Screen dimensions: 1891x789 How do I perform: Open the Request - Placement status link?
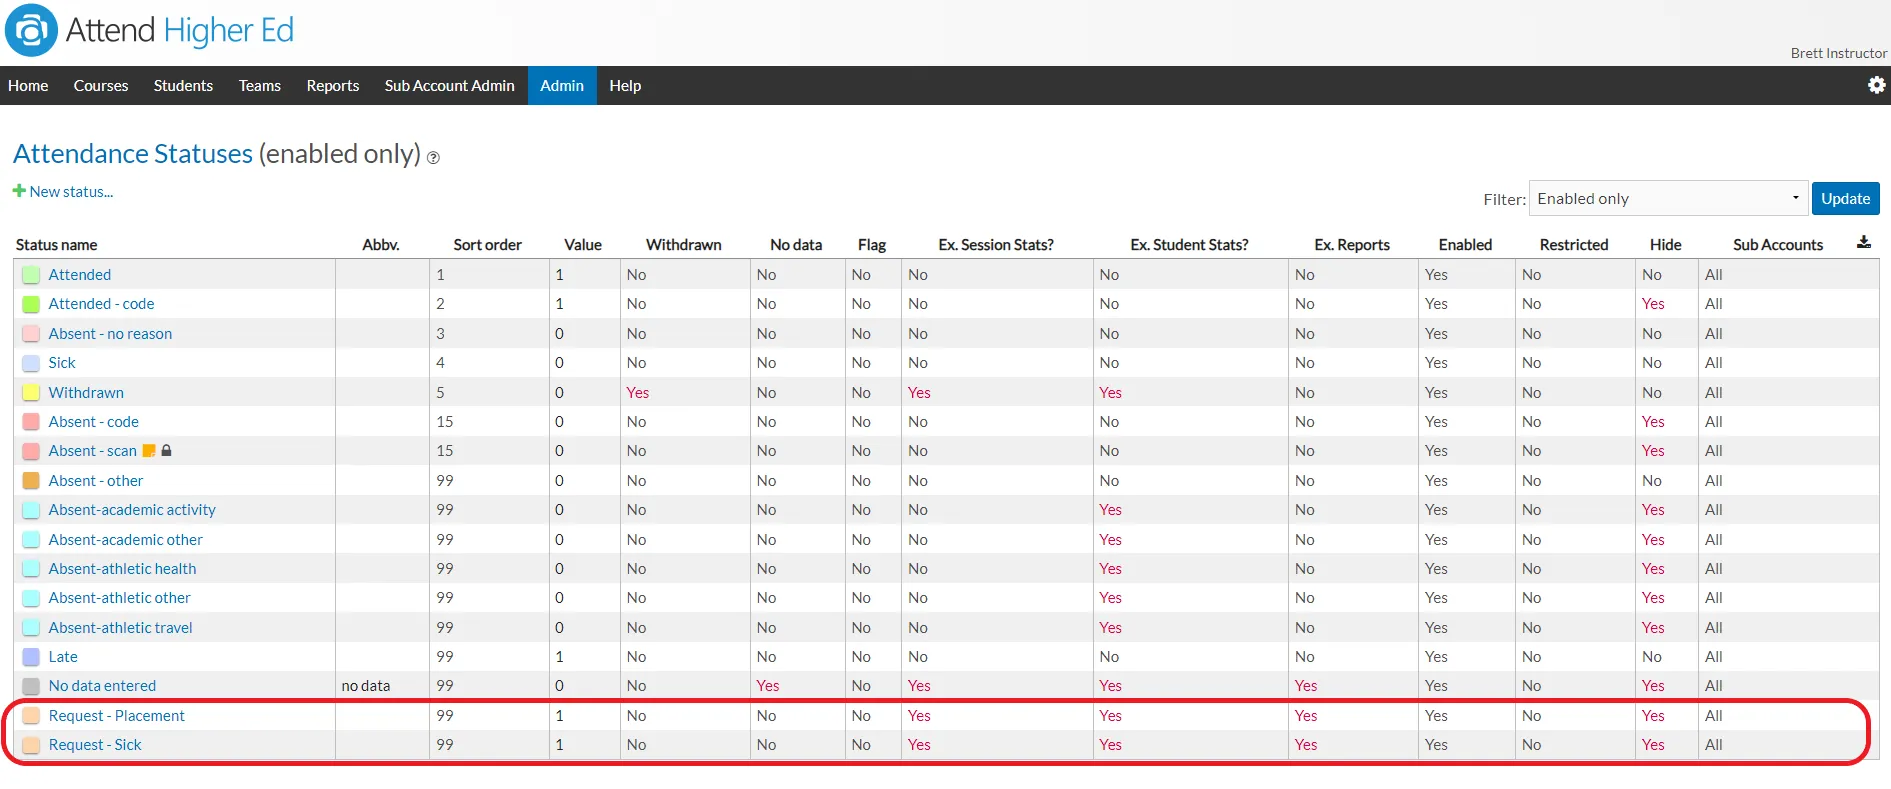click(x=117, y=716)
